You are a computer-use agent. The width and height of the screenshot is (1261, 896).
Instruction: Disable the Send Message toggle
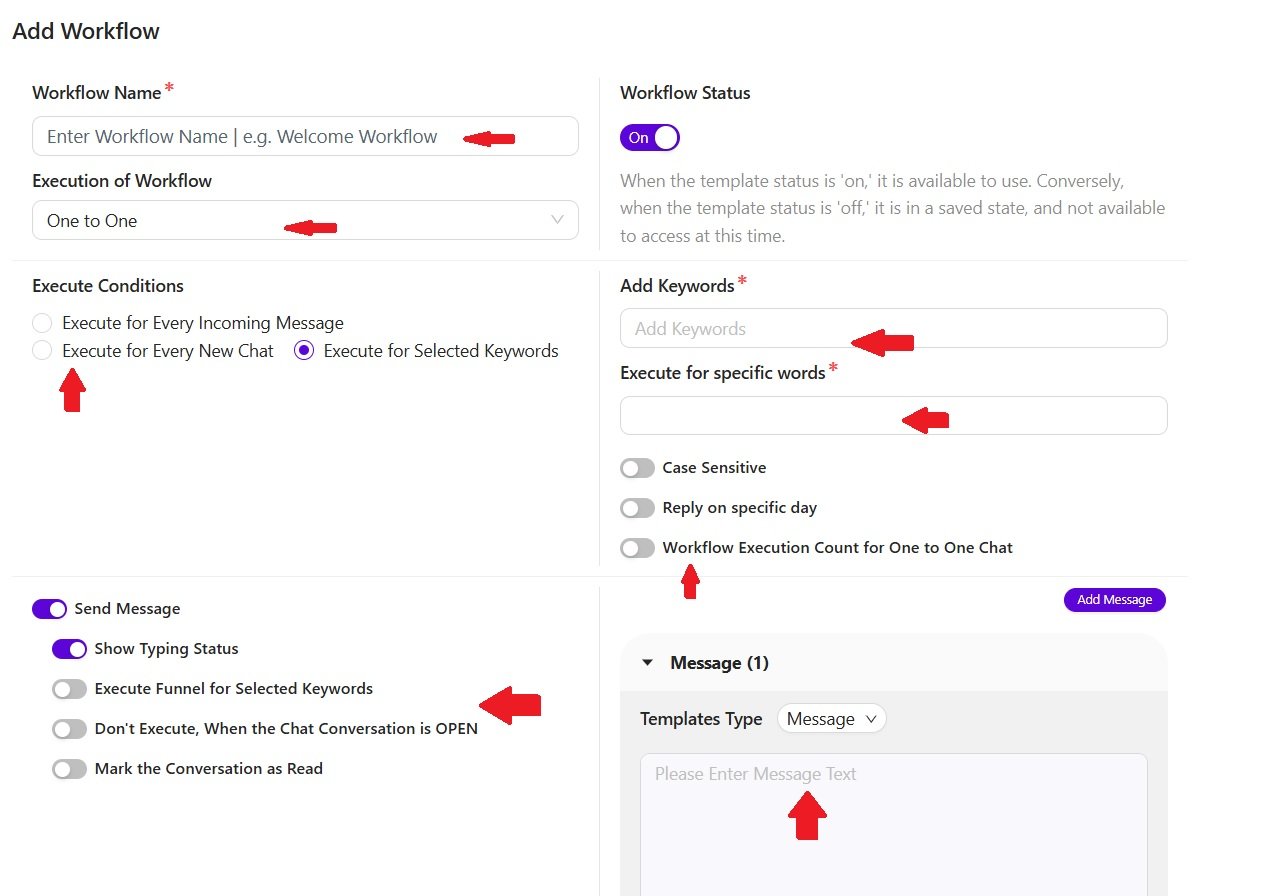click(49, 608)
